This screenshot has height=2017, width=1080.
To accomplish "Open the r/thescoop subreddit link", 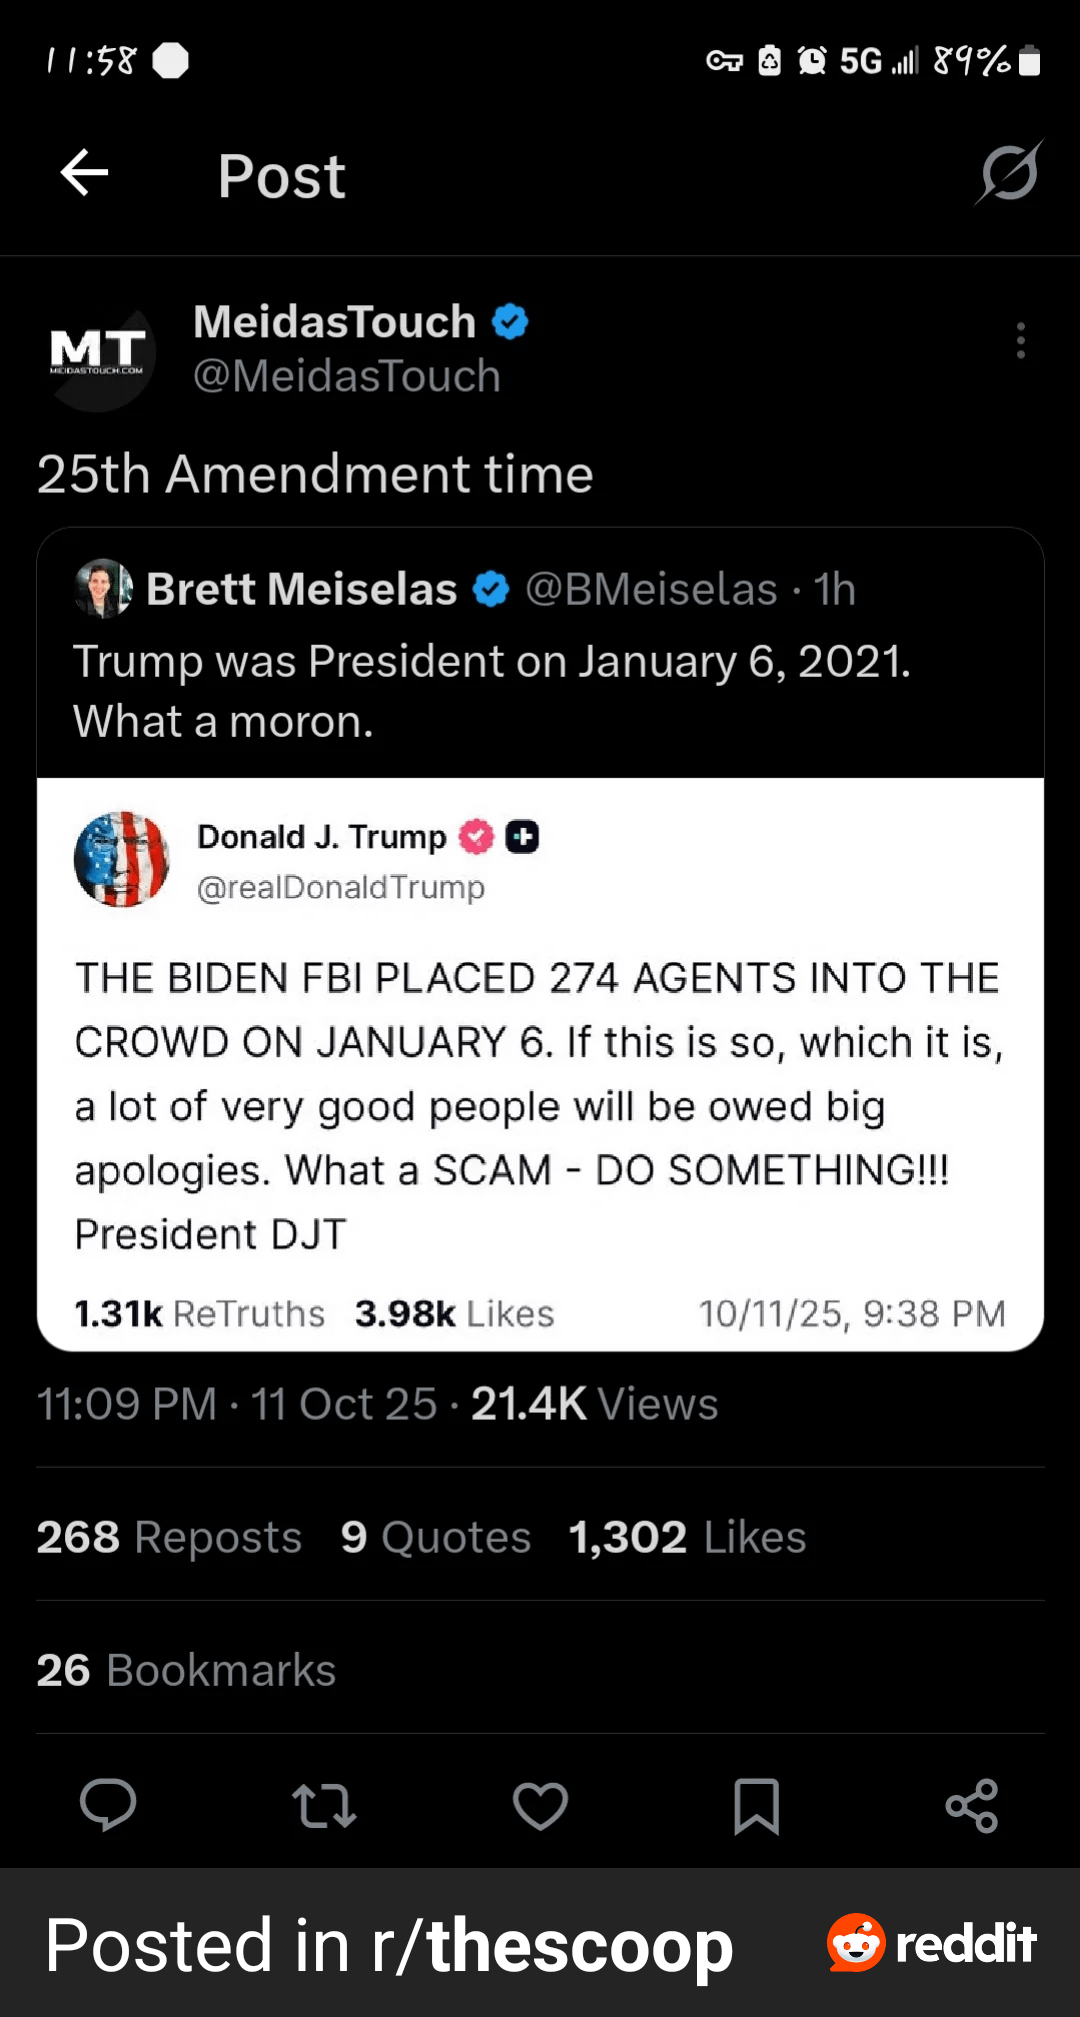I will click(x=552, y=1946).
